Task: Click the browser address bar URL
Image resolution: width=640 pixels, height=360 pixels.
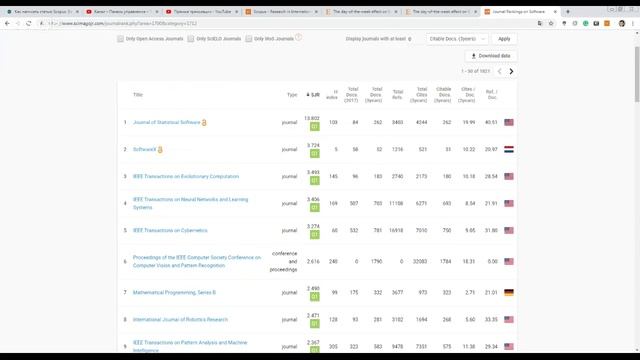Action: (129, 24)
